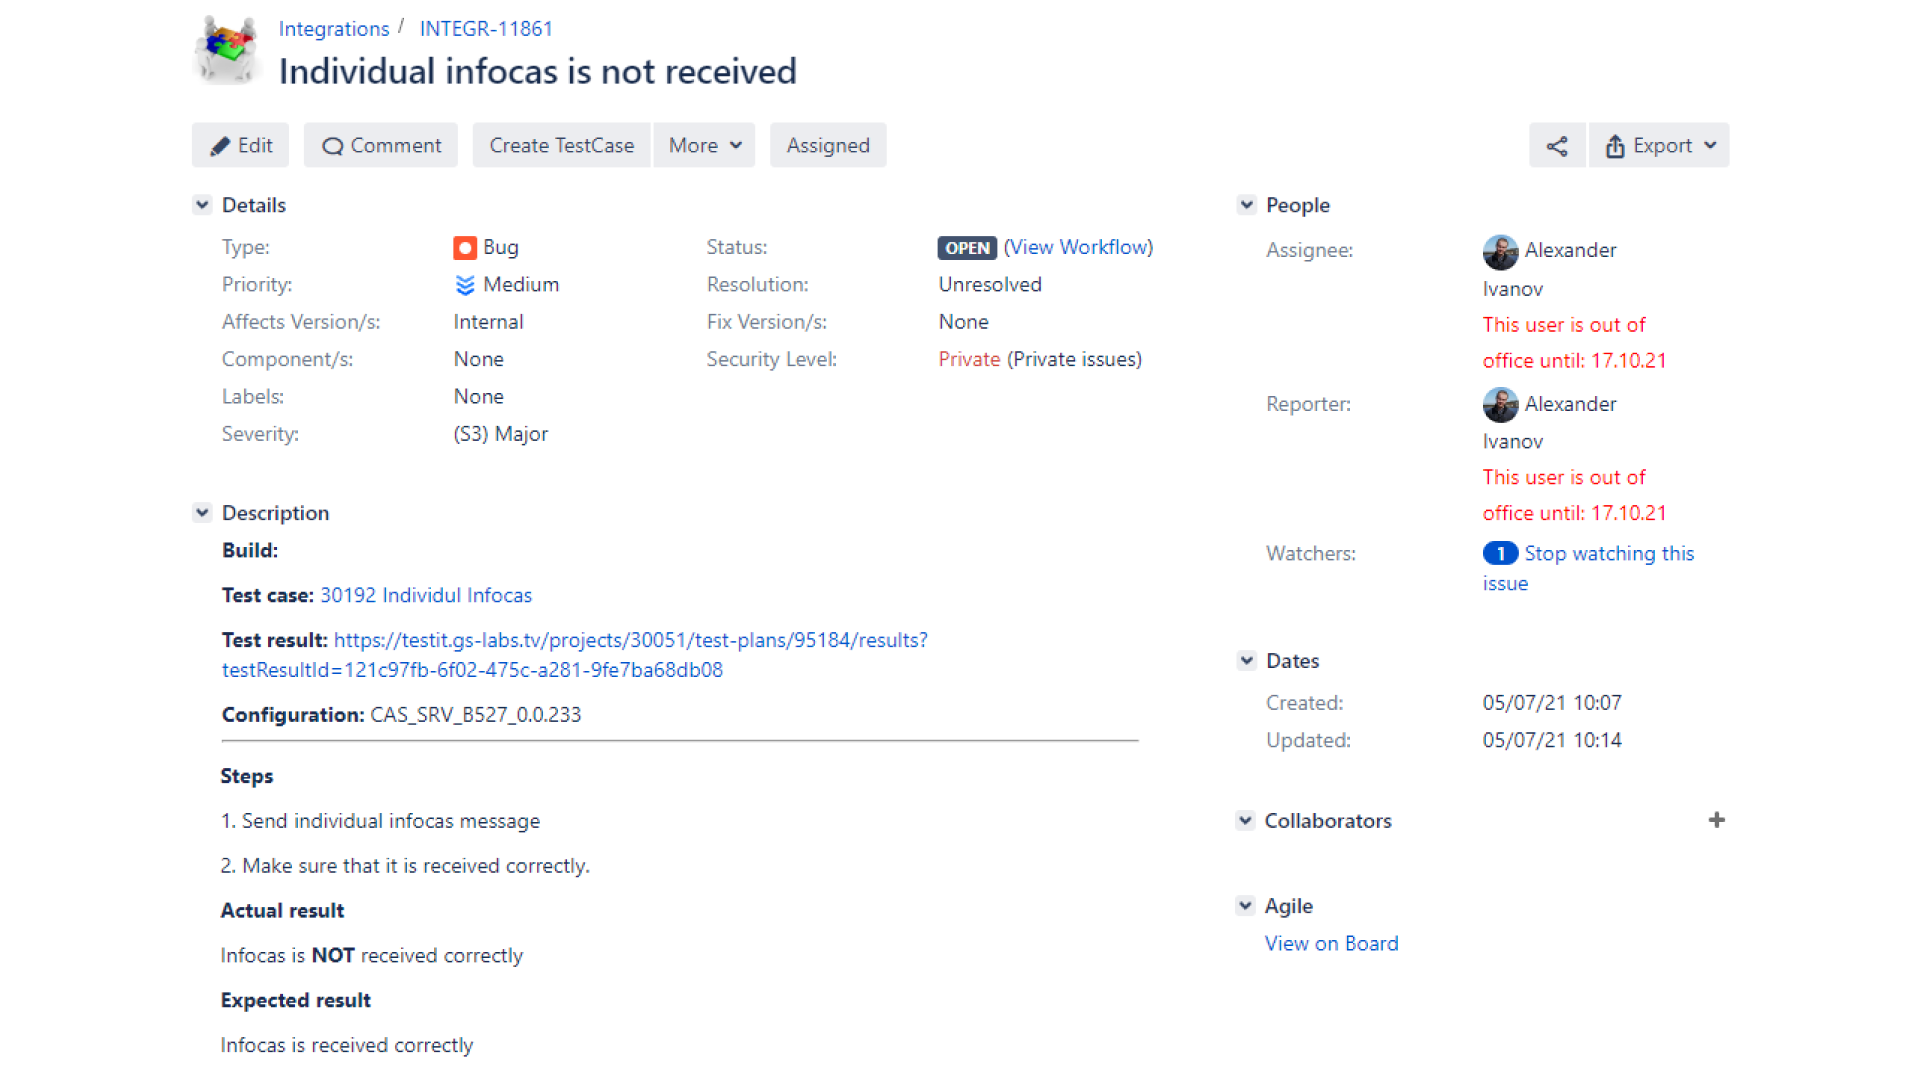Screen dimensions: 1920x1080
Task: Click the Share icon
Action: [x=1556, y=145]
